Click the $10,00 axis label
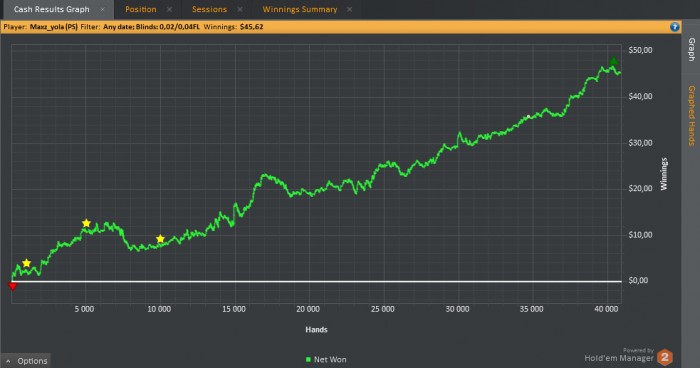Screen dimensions: 700x368 pyautogui.click(x=640, y=235)
